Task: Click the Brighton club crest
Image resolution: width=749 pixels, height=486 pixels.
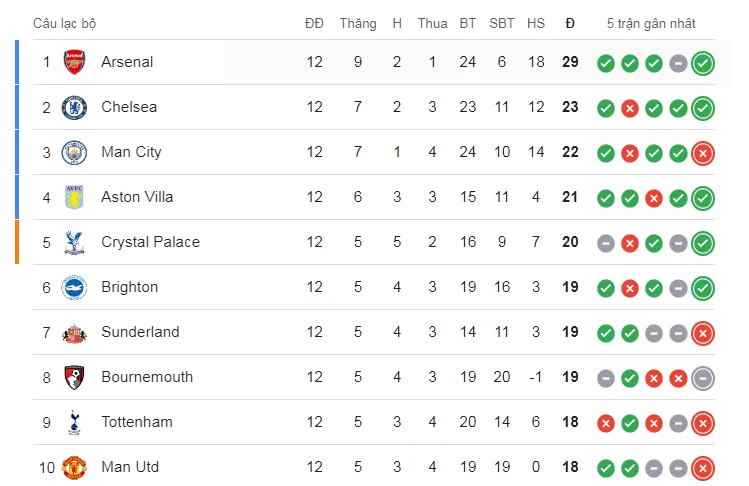Action: pos(74,287)
